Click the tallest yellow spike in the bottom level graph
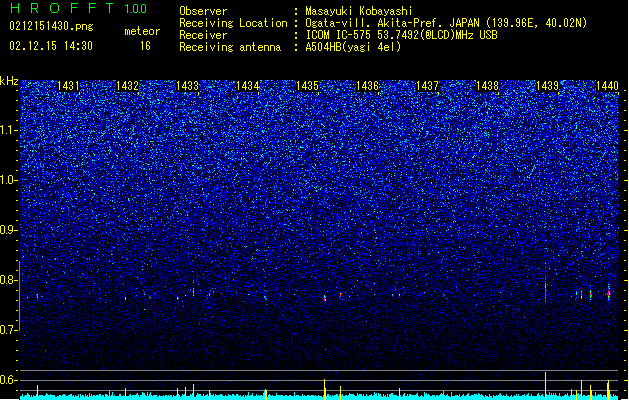 pyautogui.click(x=546, y=386)
